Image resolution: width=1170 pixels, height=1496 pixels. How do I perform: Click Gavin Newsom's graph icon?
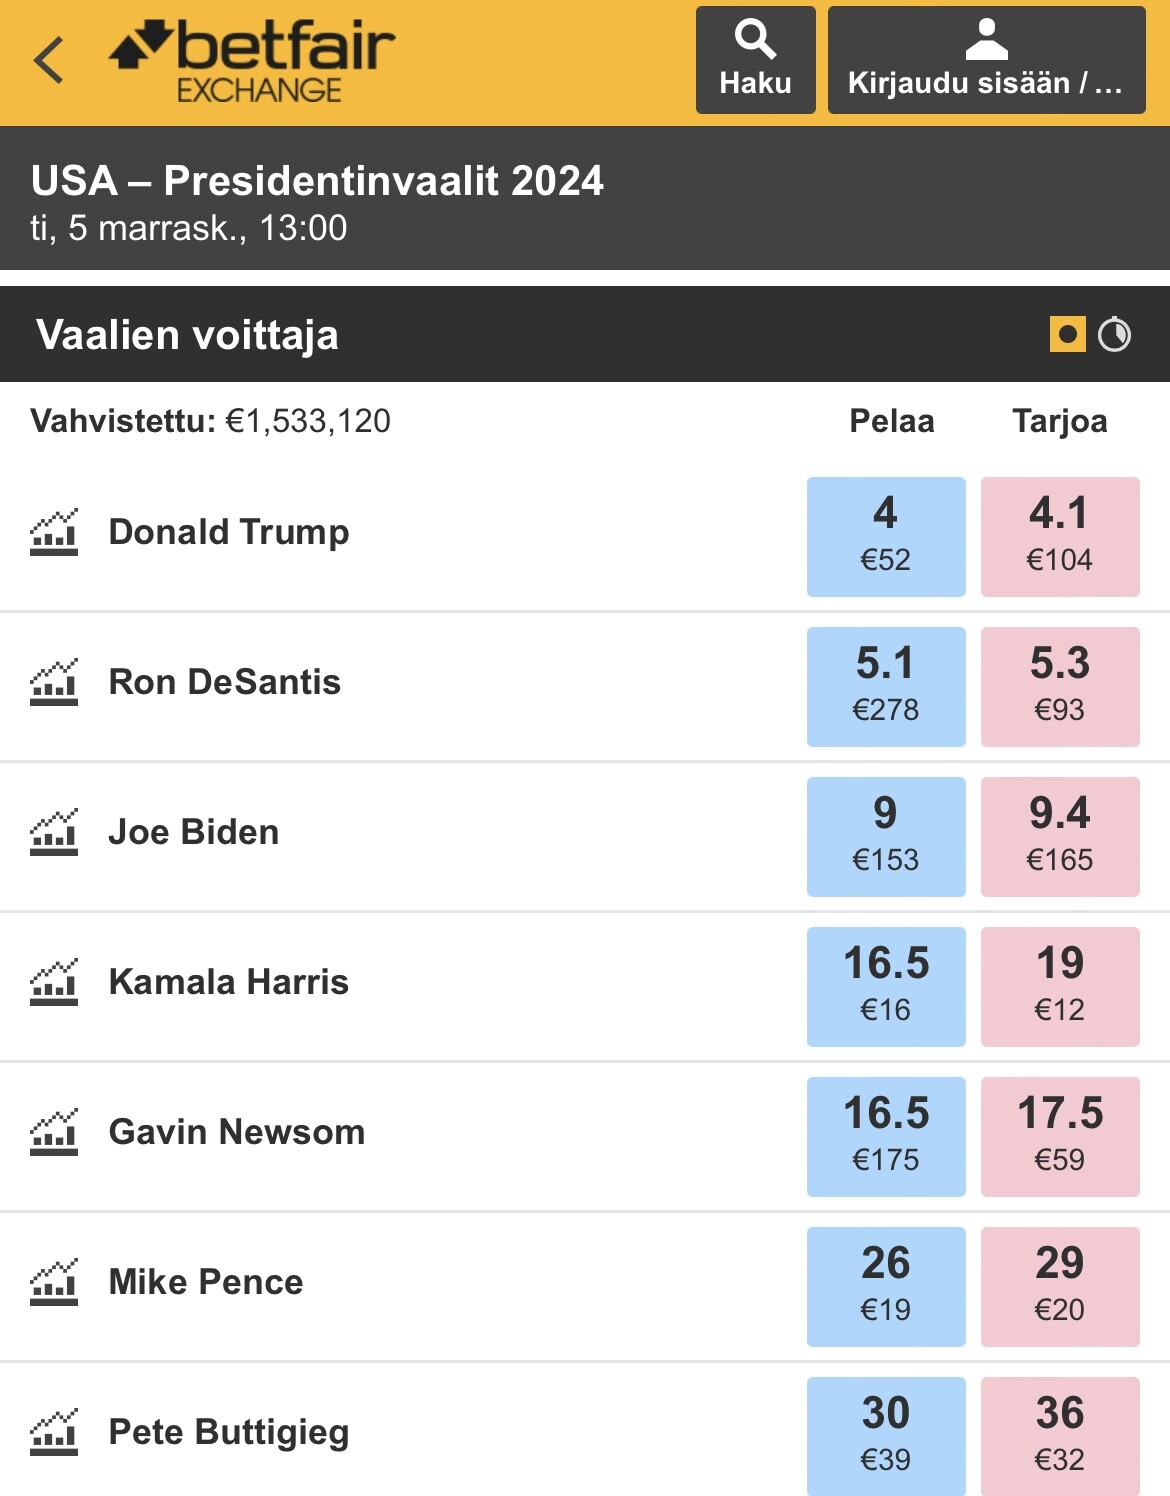(x=54, y=1132)
